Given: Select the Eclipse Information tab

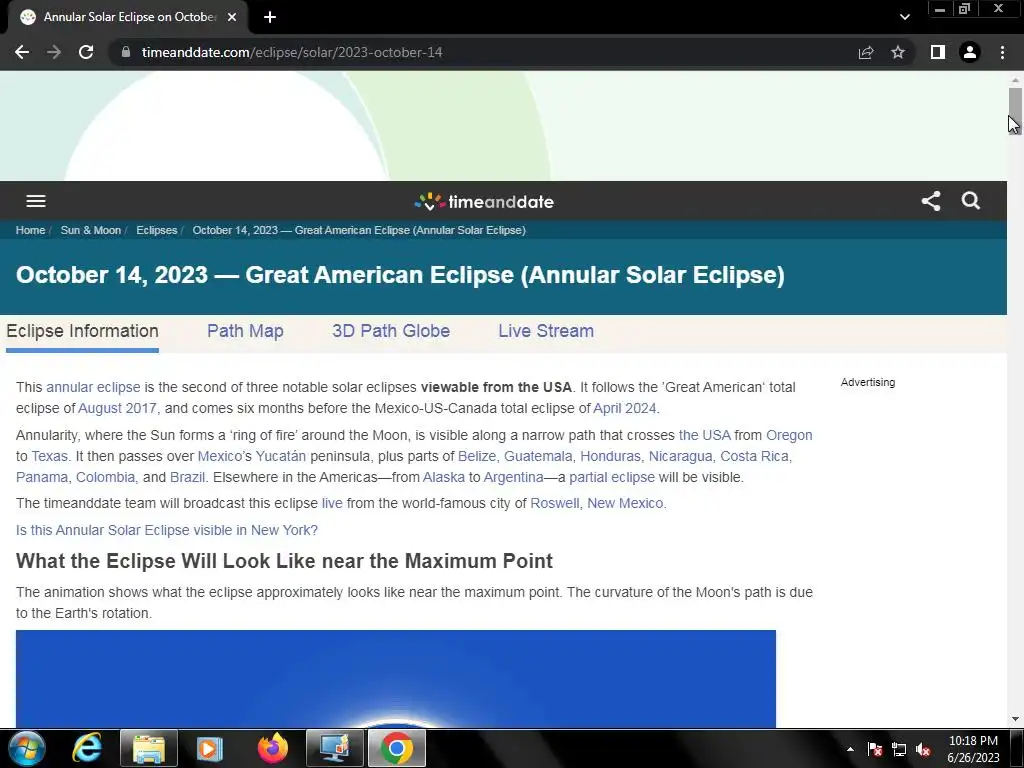Looking at the screenshot, I should [82, 331].
